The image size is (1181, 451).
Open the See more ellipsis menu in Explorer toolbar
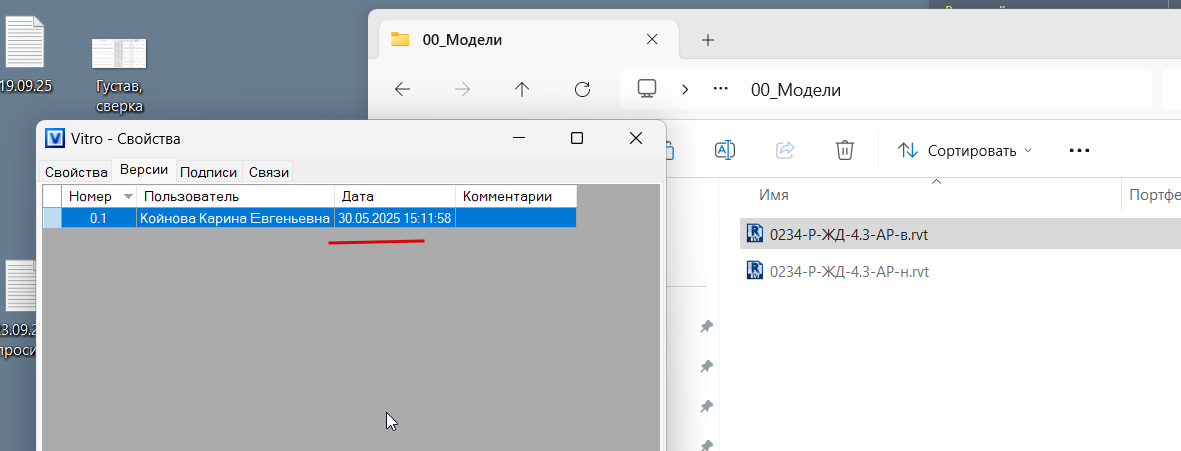point(1079,151)
